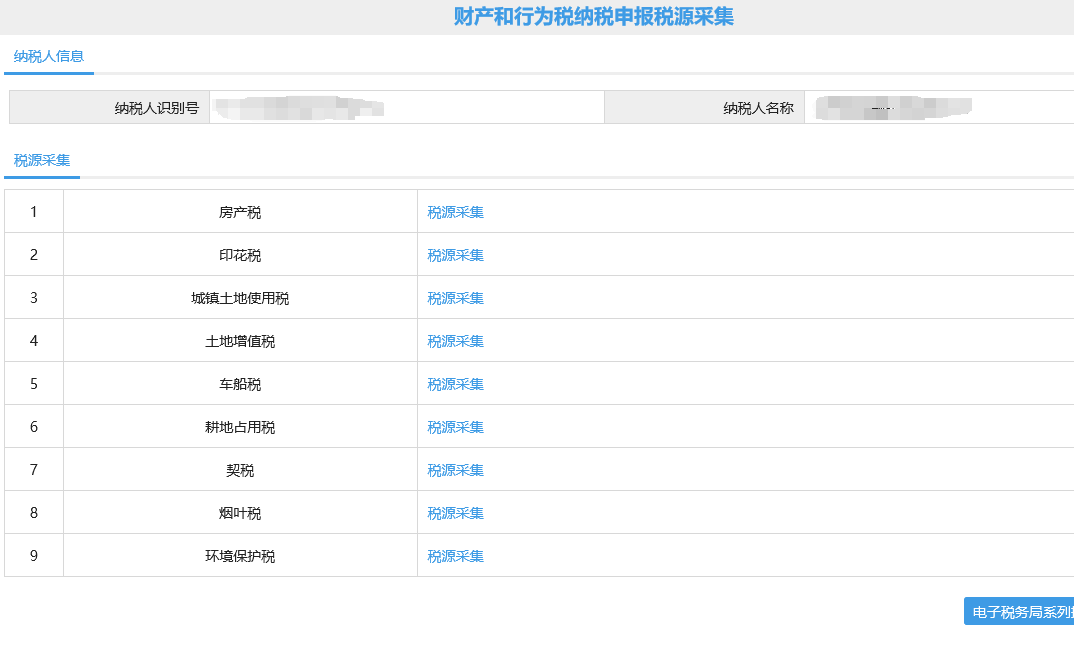Click the 车船税 name cell
1074x646 pixels.
[240, 384]
